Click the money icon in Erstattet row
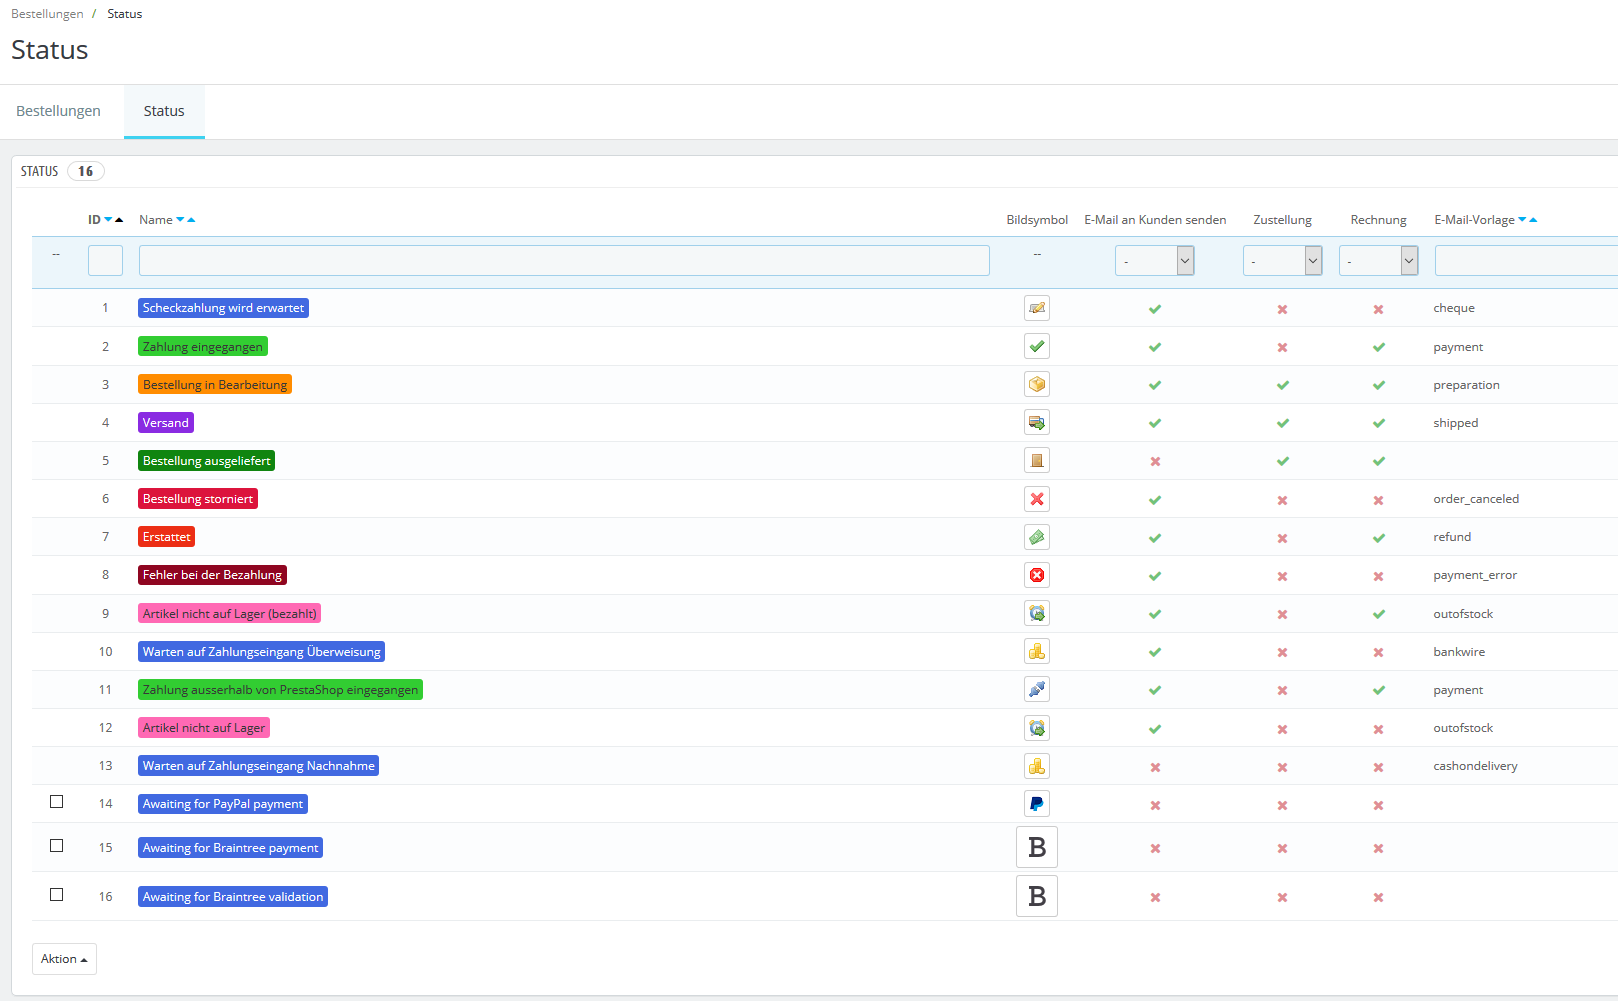Viewport: 1618px width, 1001px height. coord(1037,537)
